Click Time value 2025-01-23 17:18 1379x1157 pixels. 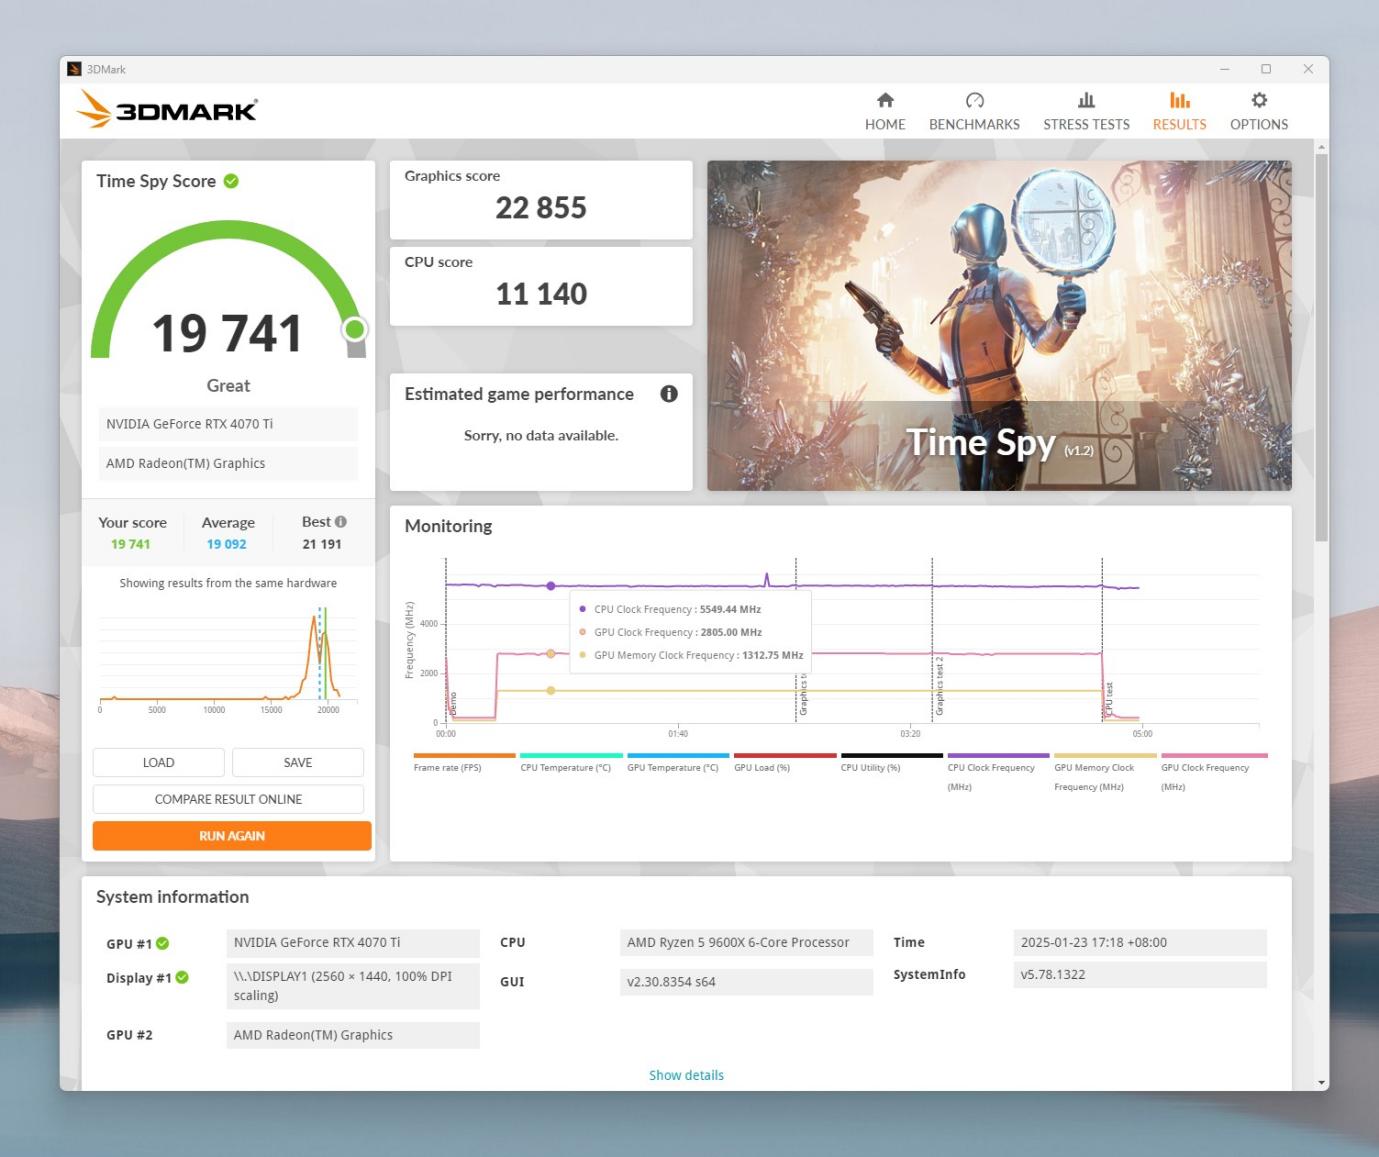pos(1140,943)
